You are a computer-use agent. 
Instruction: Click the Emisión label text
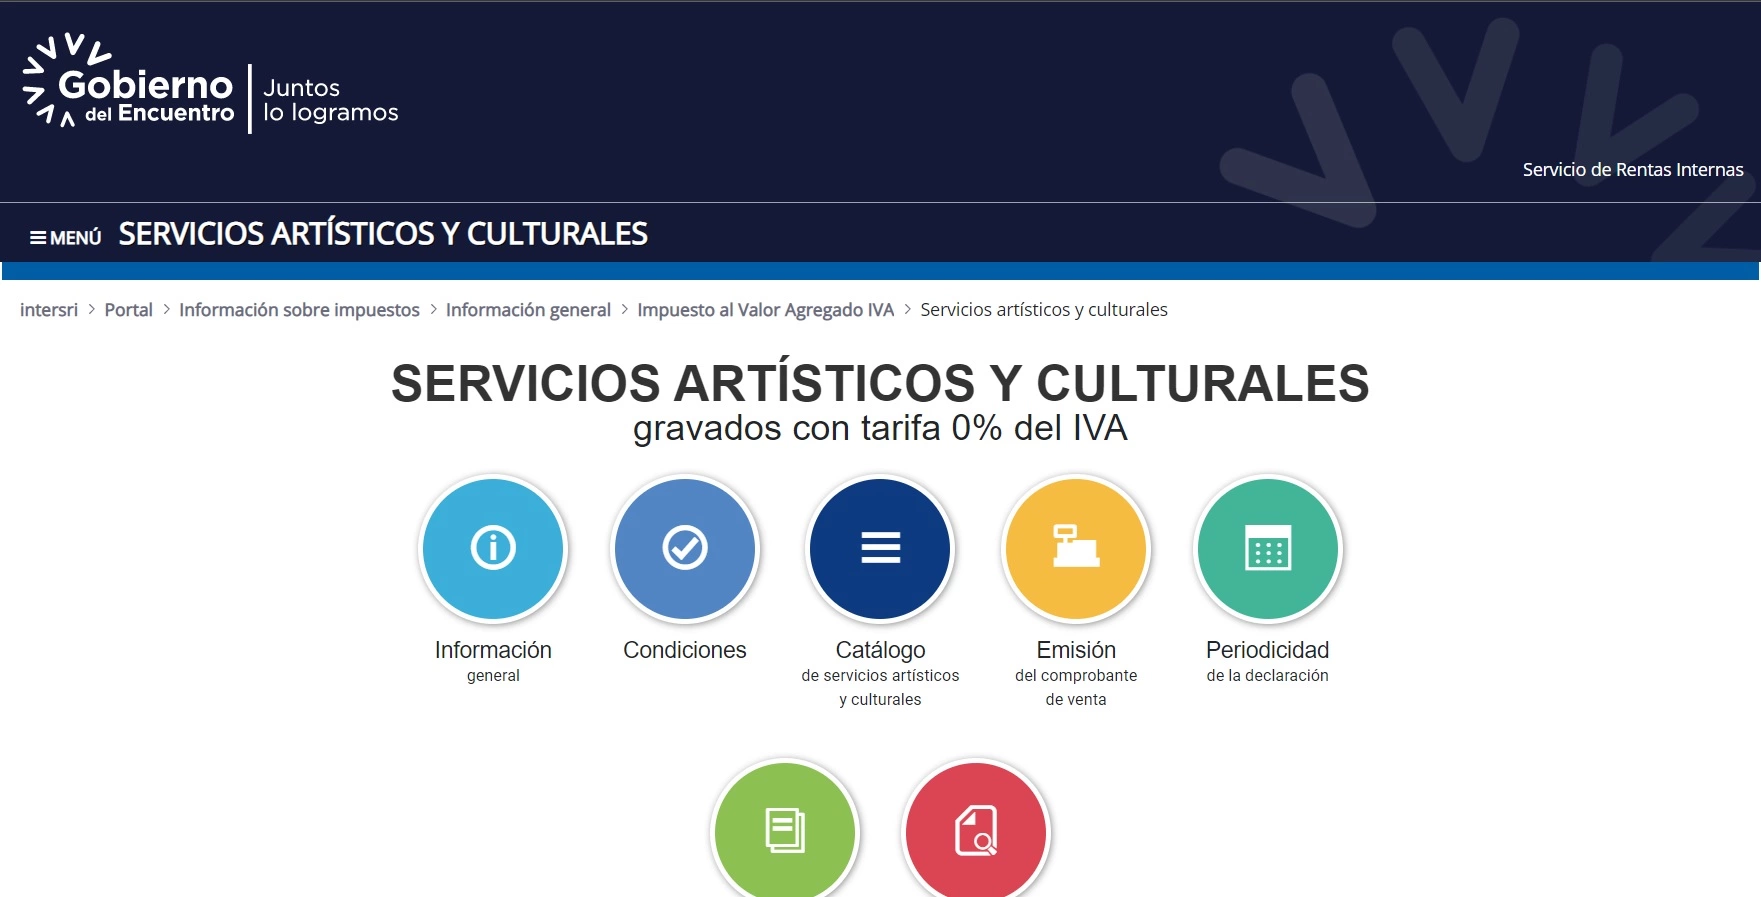(1076, 650)
